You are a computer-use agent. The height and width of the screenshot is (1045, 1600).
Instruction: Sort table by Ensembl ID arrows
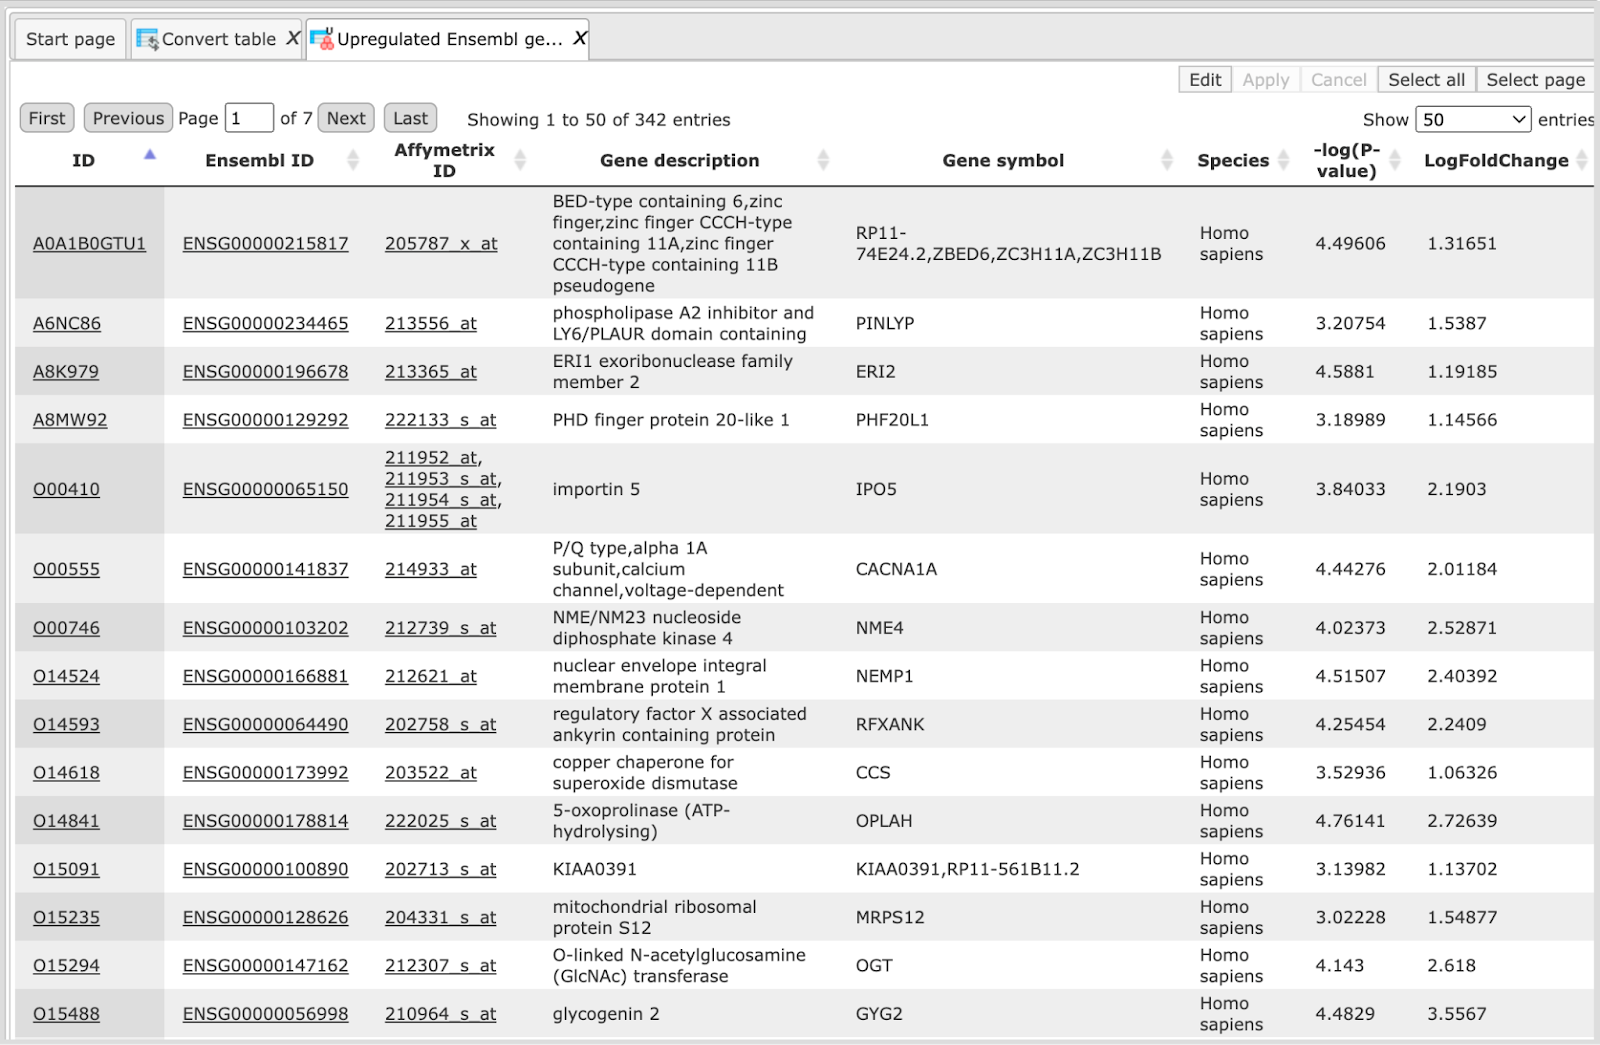tap(353, 160)
